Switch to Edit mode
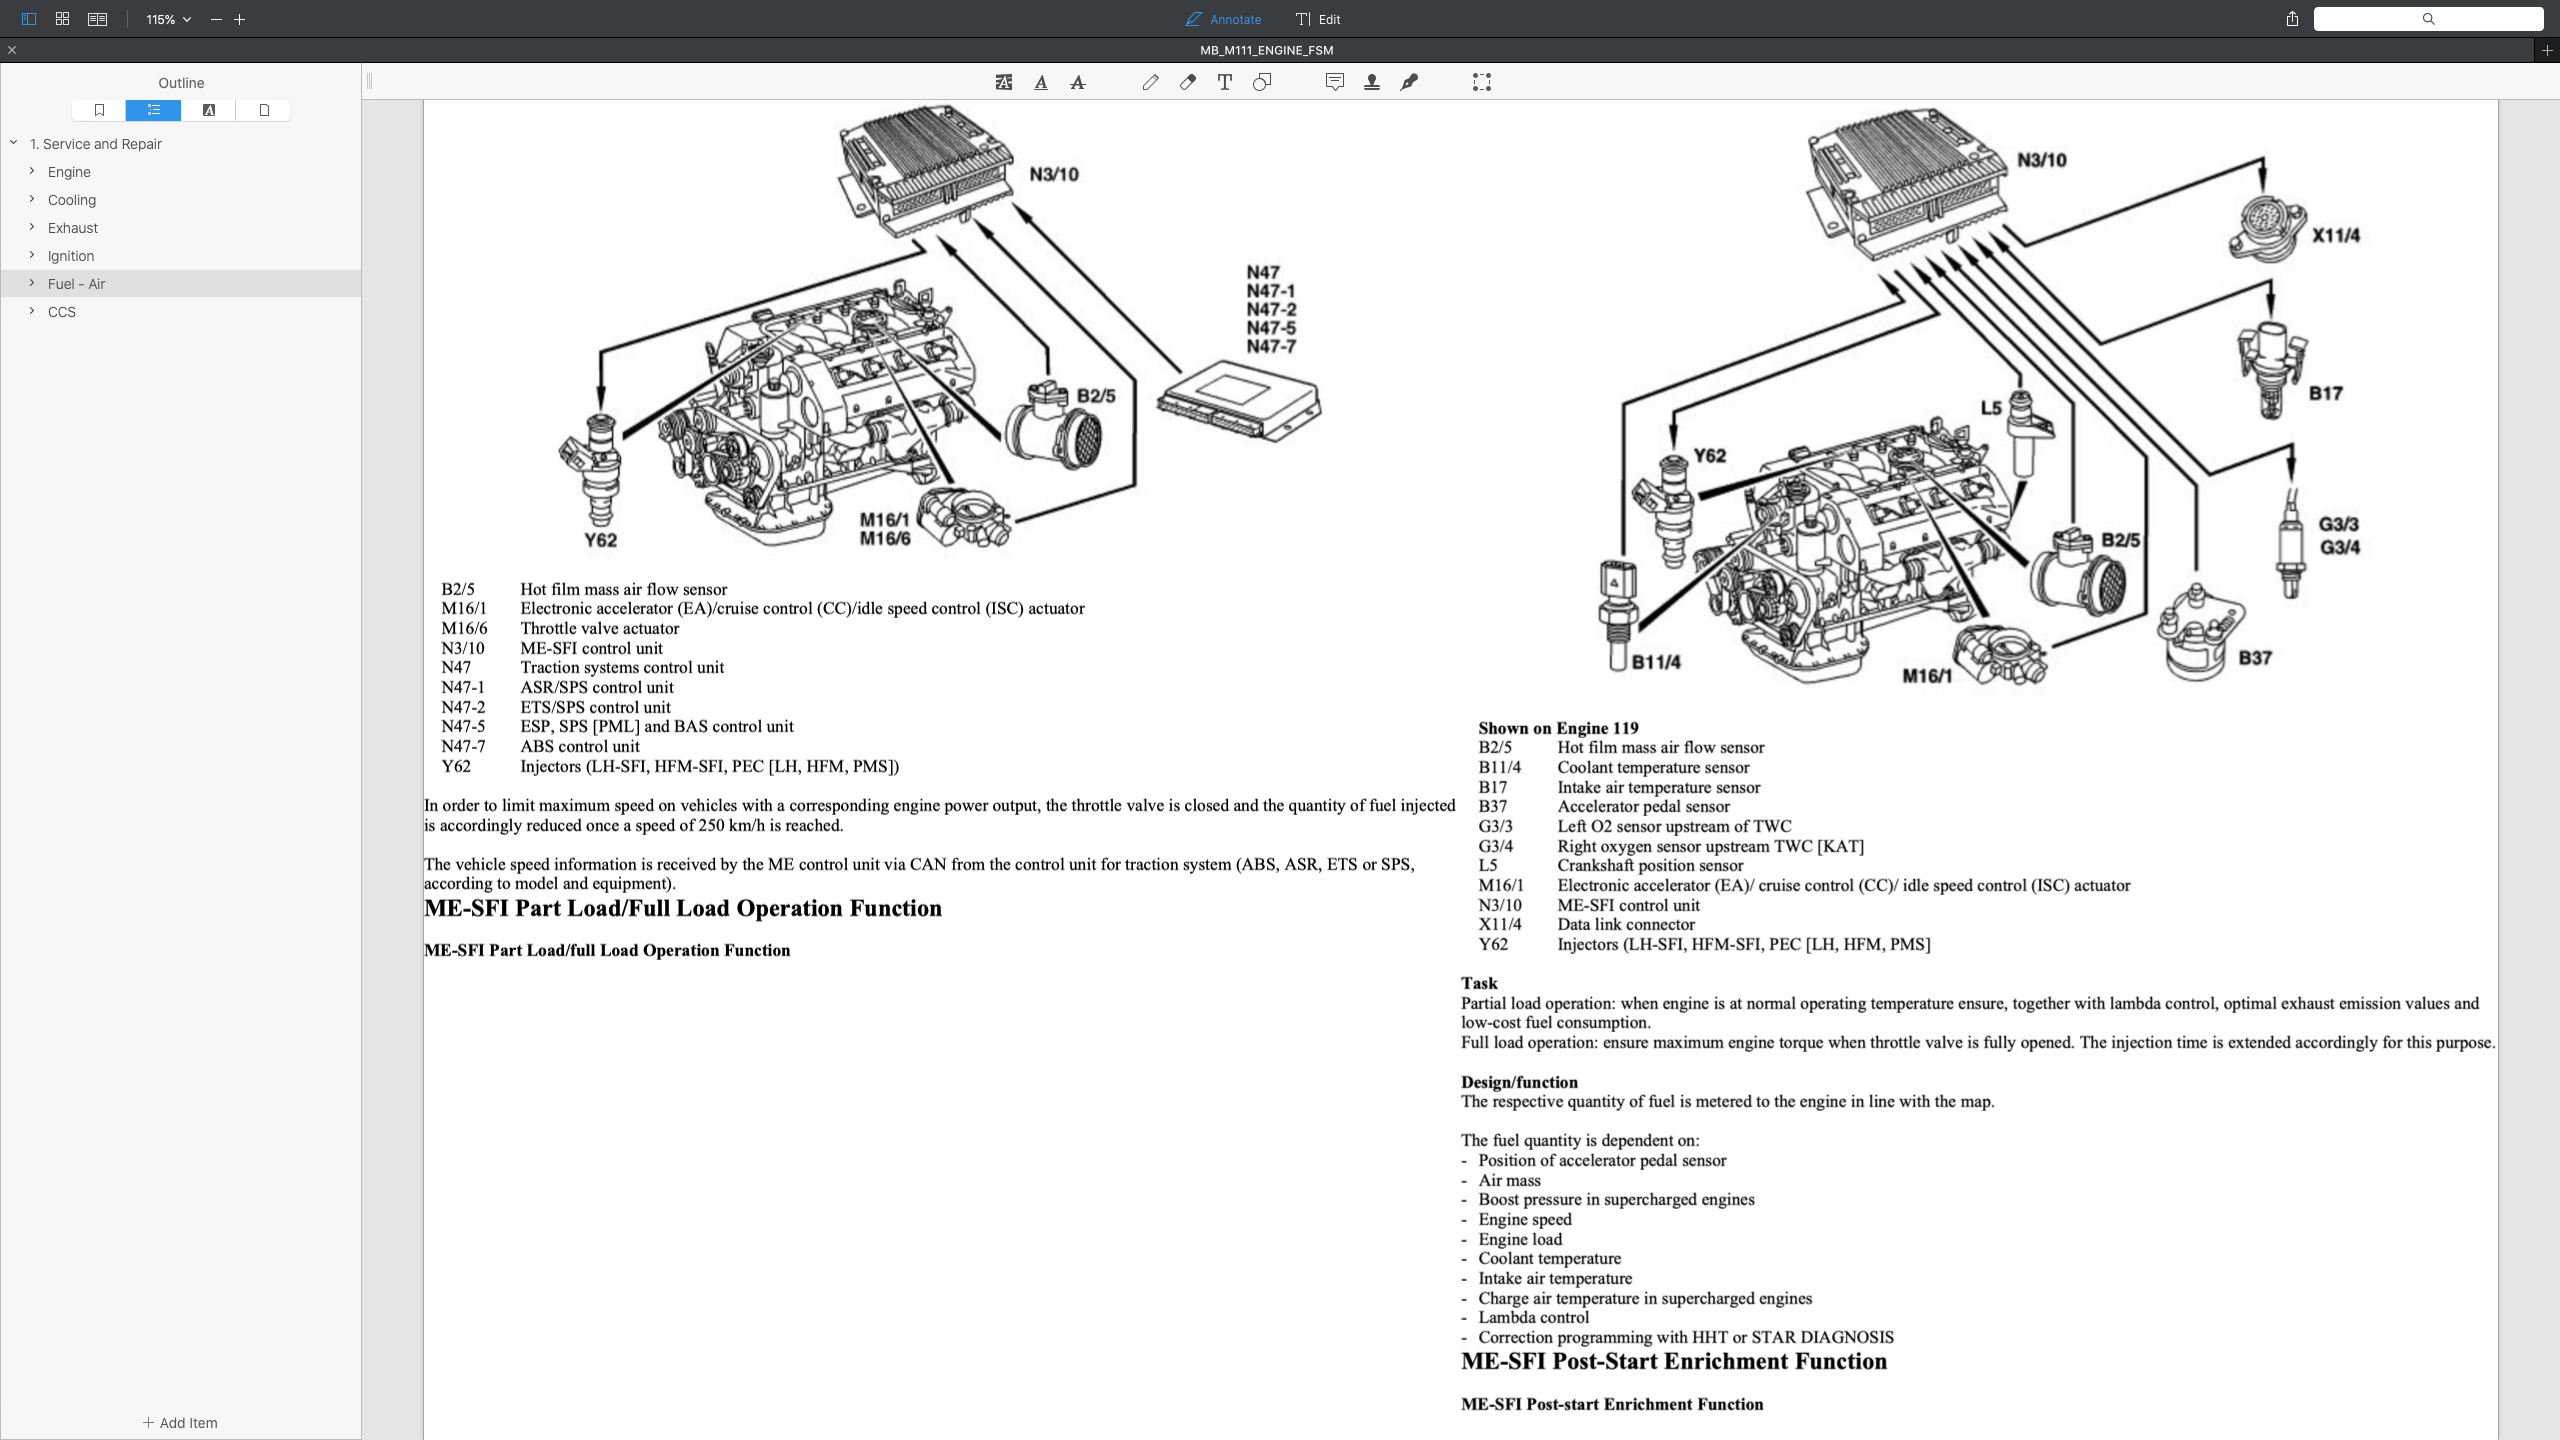Image resolution: width=2560 pixels, height=1440 pixels. [1318, 19]
